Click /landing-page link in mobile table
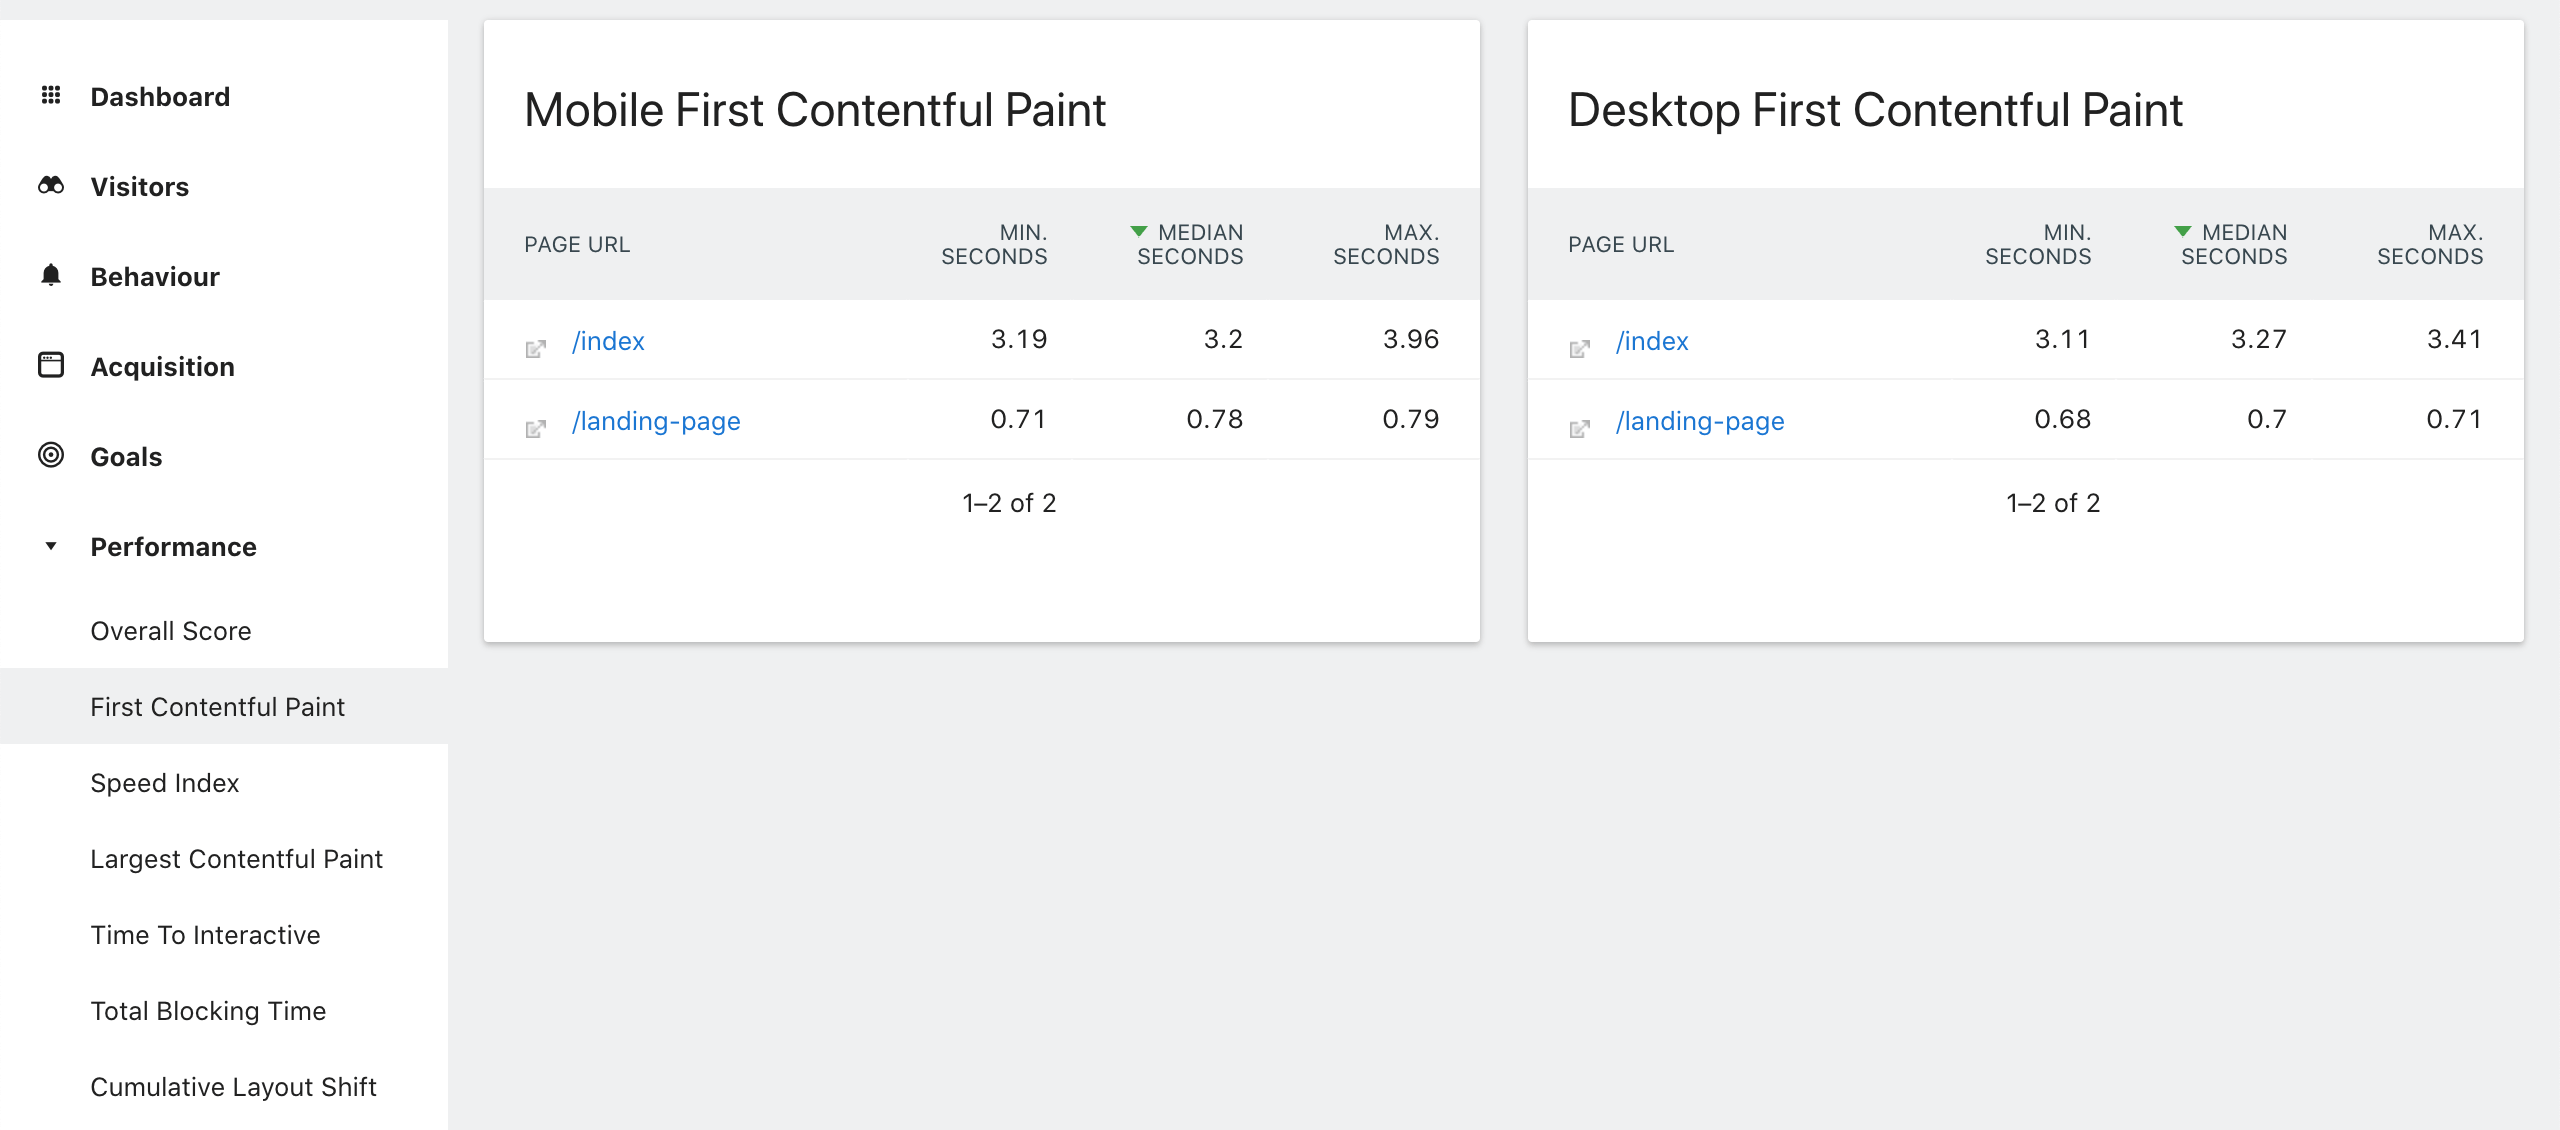The image size is (2560, 1130). click(x=656, y=421)
